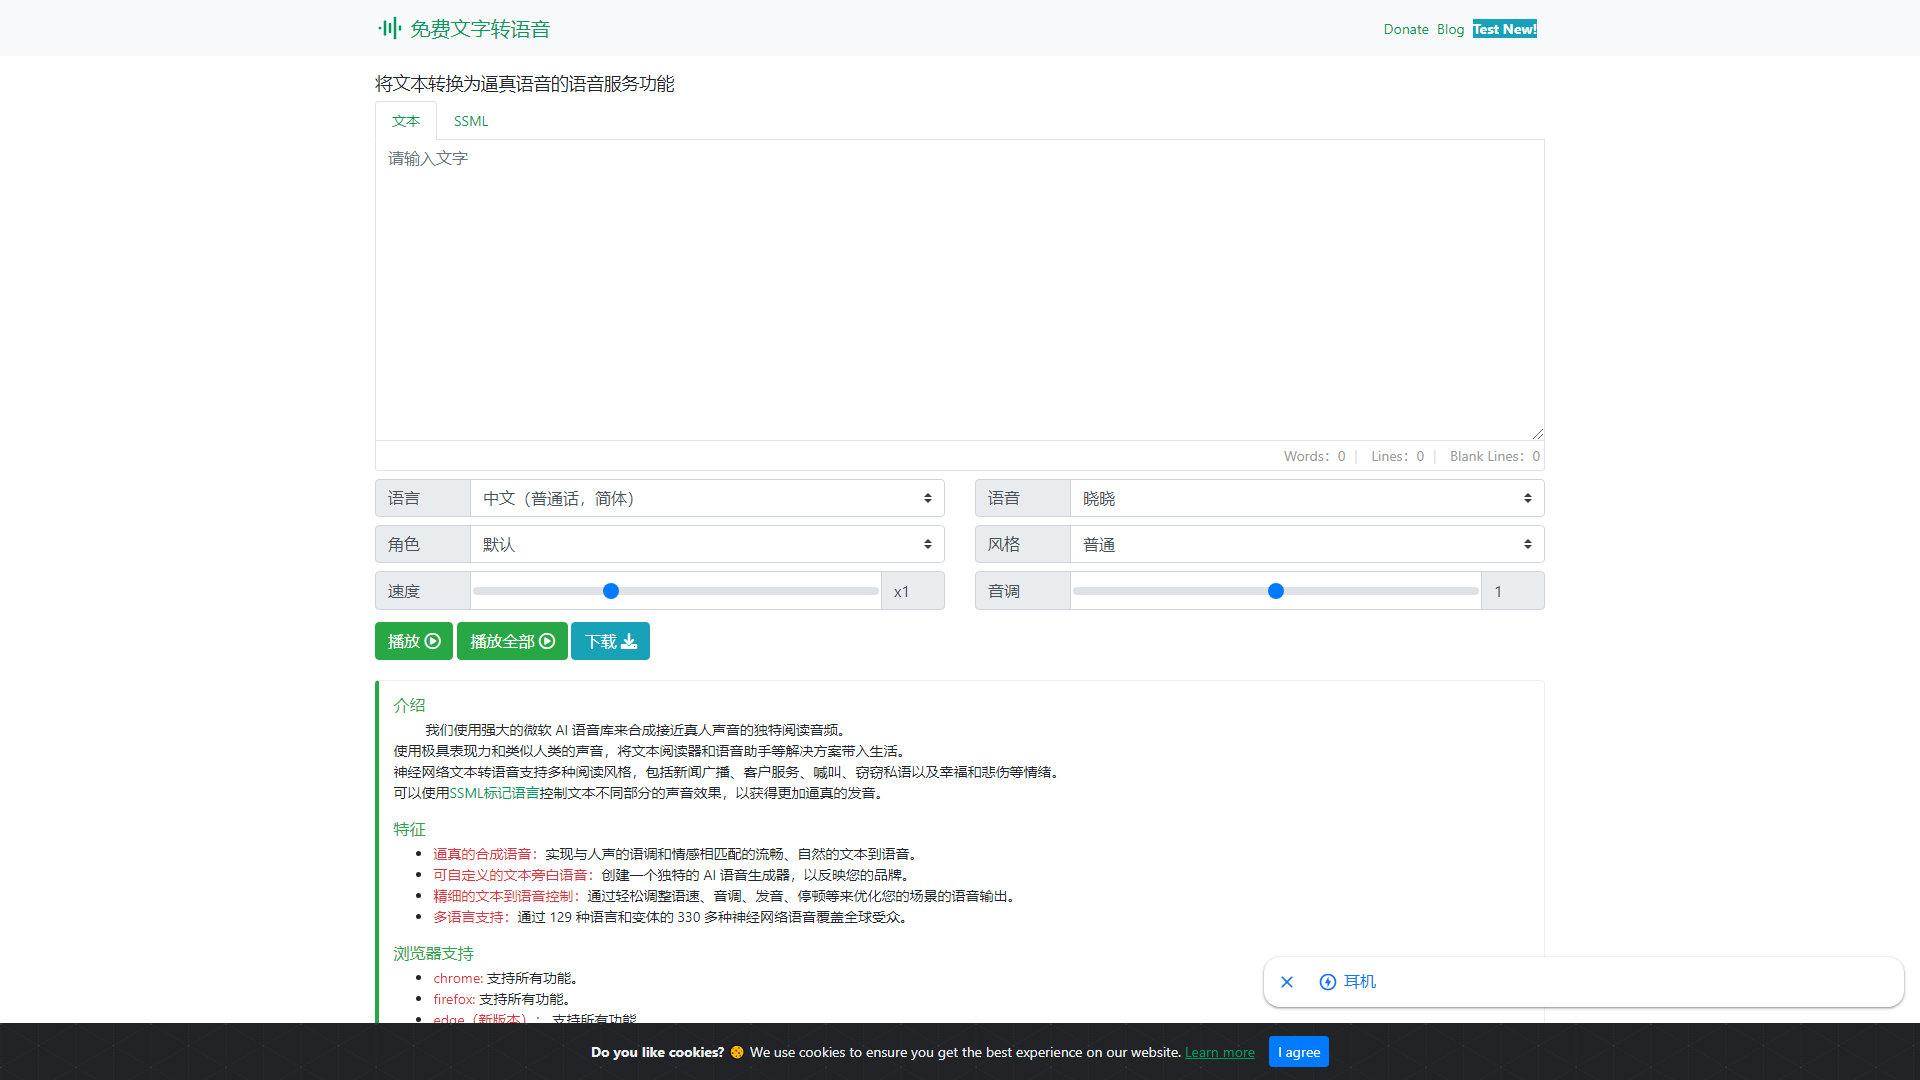The height and width of the screenshot is (1080, 1920).
Task: Switch to the SSML tab
Action: tap(471, 121)
